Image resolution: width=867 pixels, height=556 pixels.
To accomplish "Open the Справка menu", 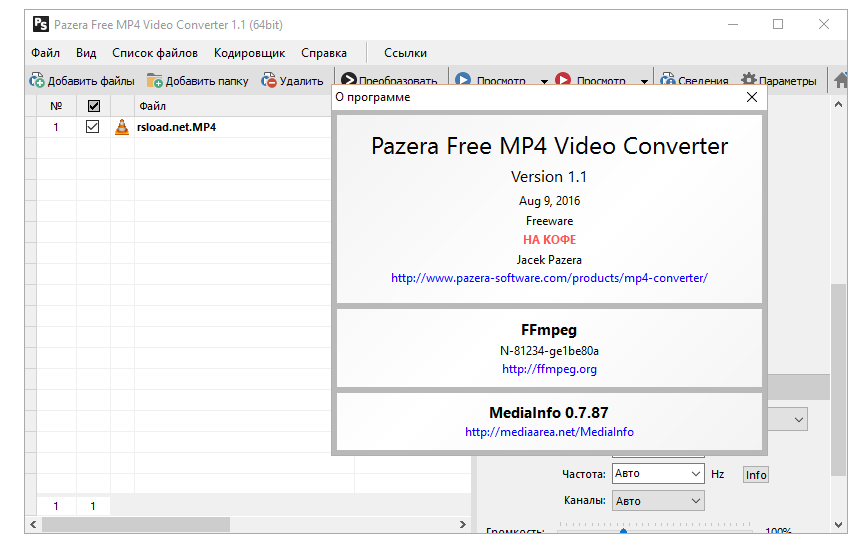I will [x=324, y=53].
